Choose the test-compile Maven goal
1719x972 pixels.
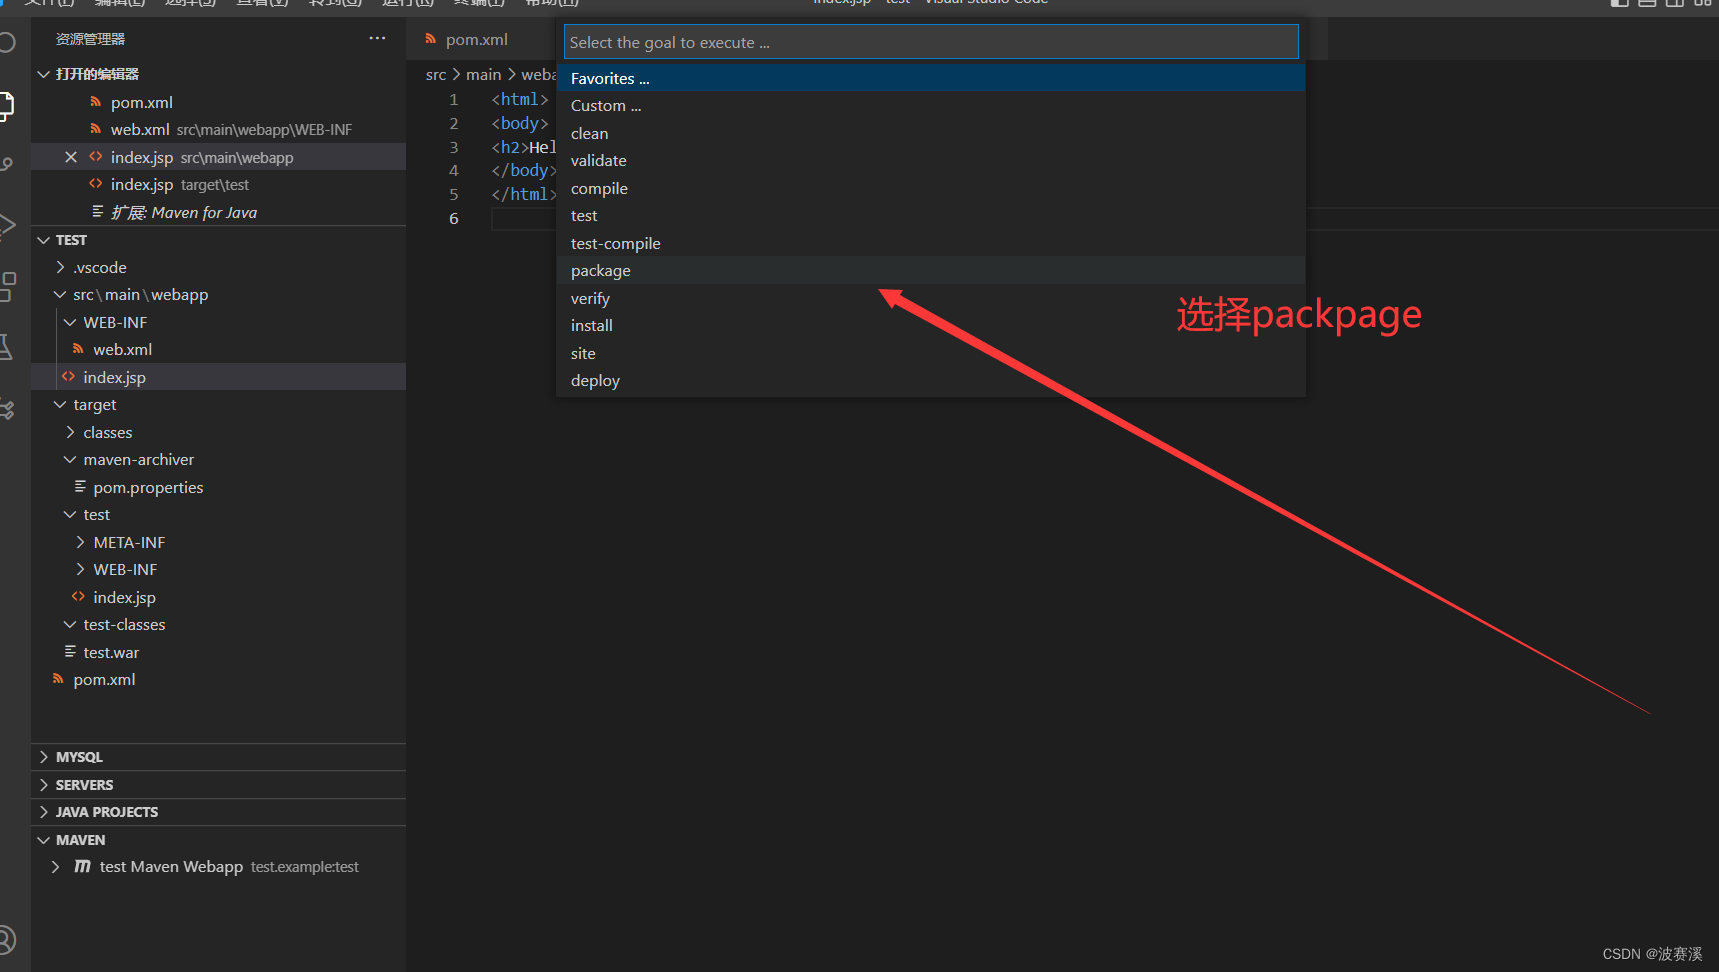[930, 243]
